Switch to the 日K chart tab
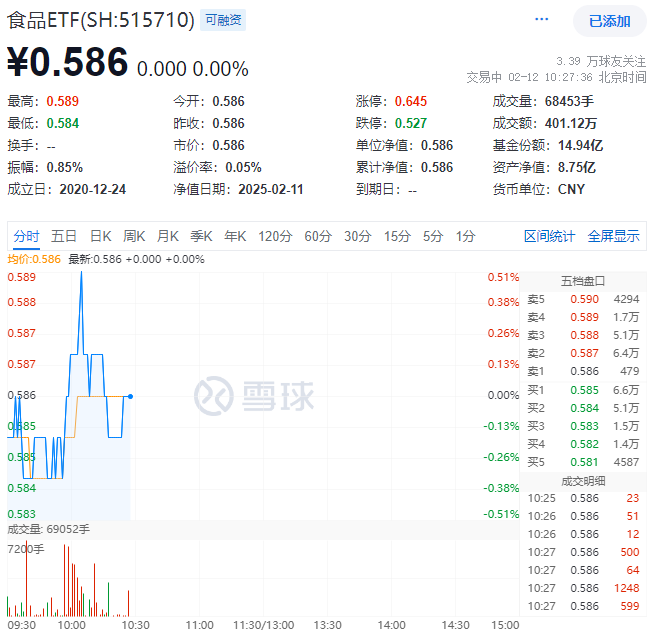 point(101,236)
